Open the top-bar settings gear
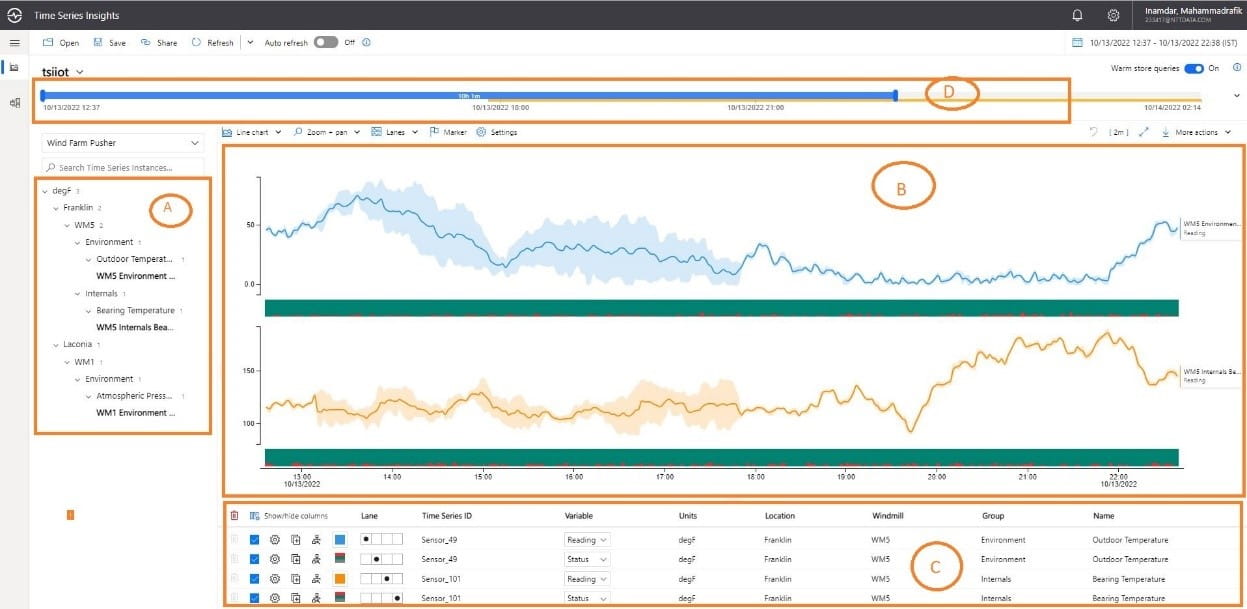 click(1113, 15)
